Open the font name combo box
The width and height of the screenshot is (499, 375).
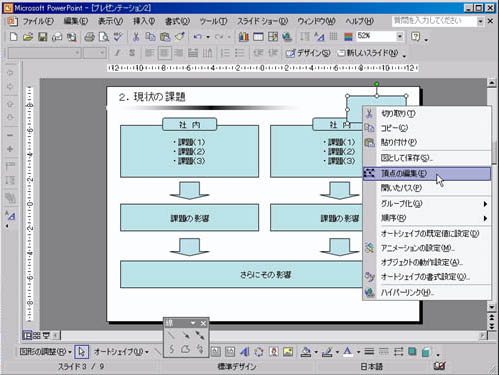coord(44,53)
